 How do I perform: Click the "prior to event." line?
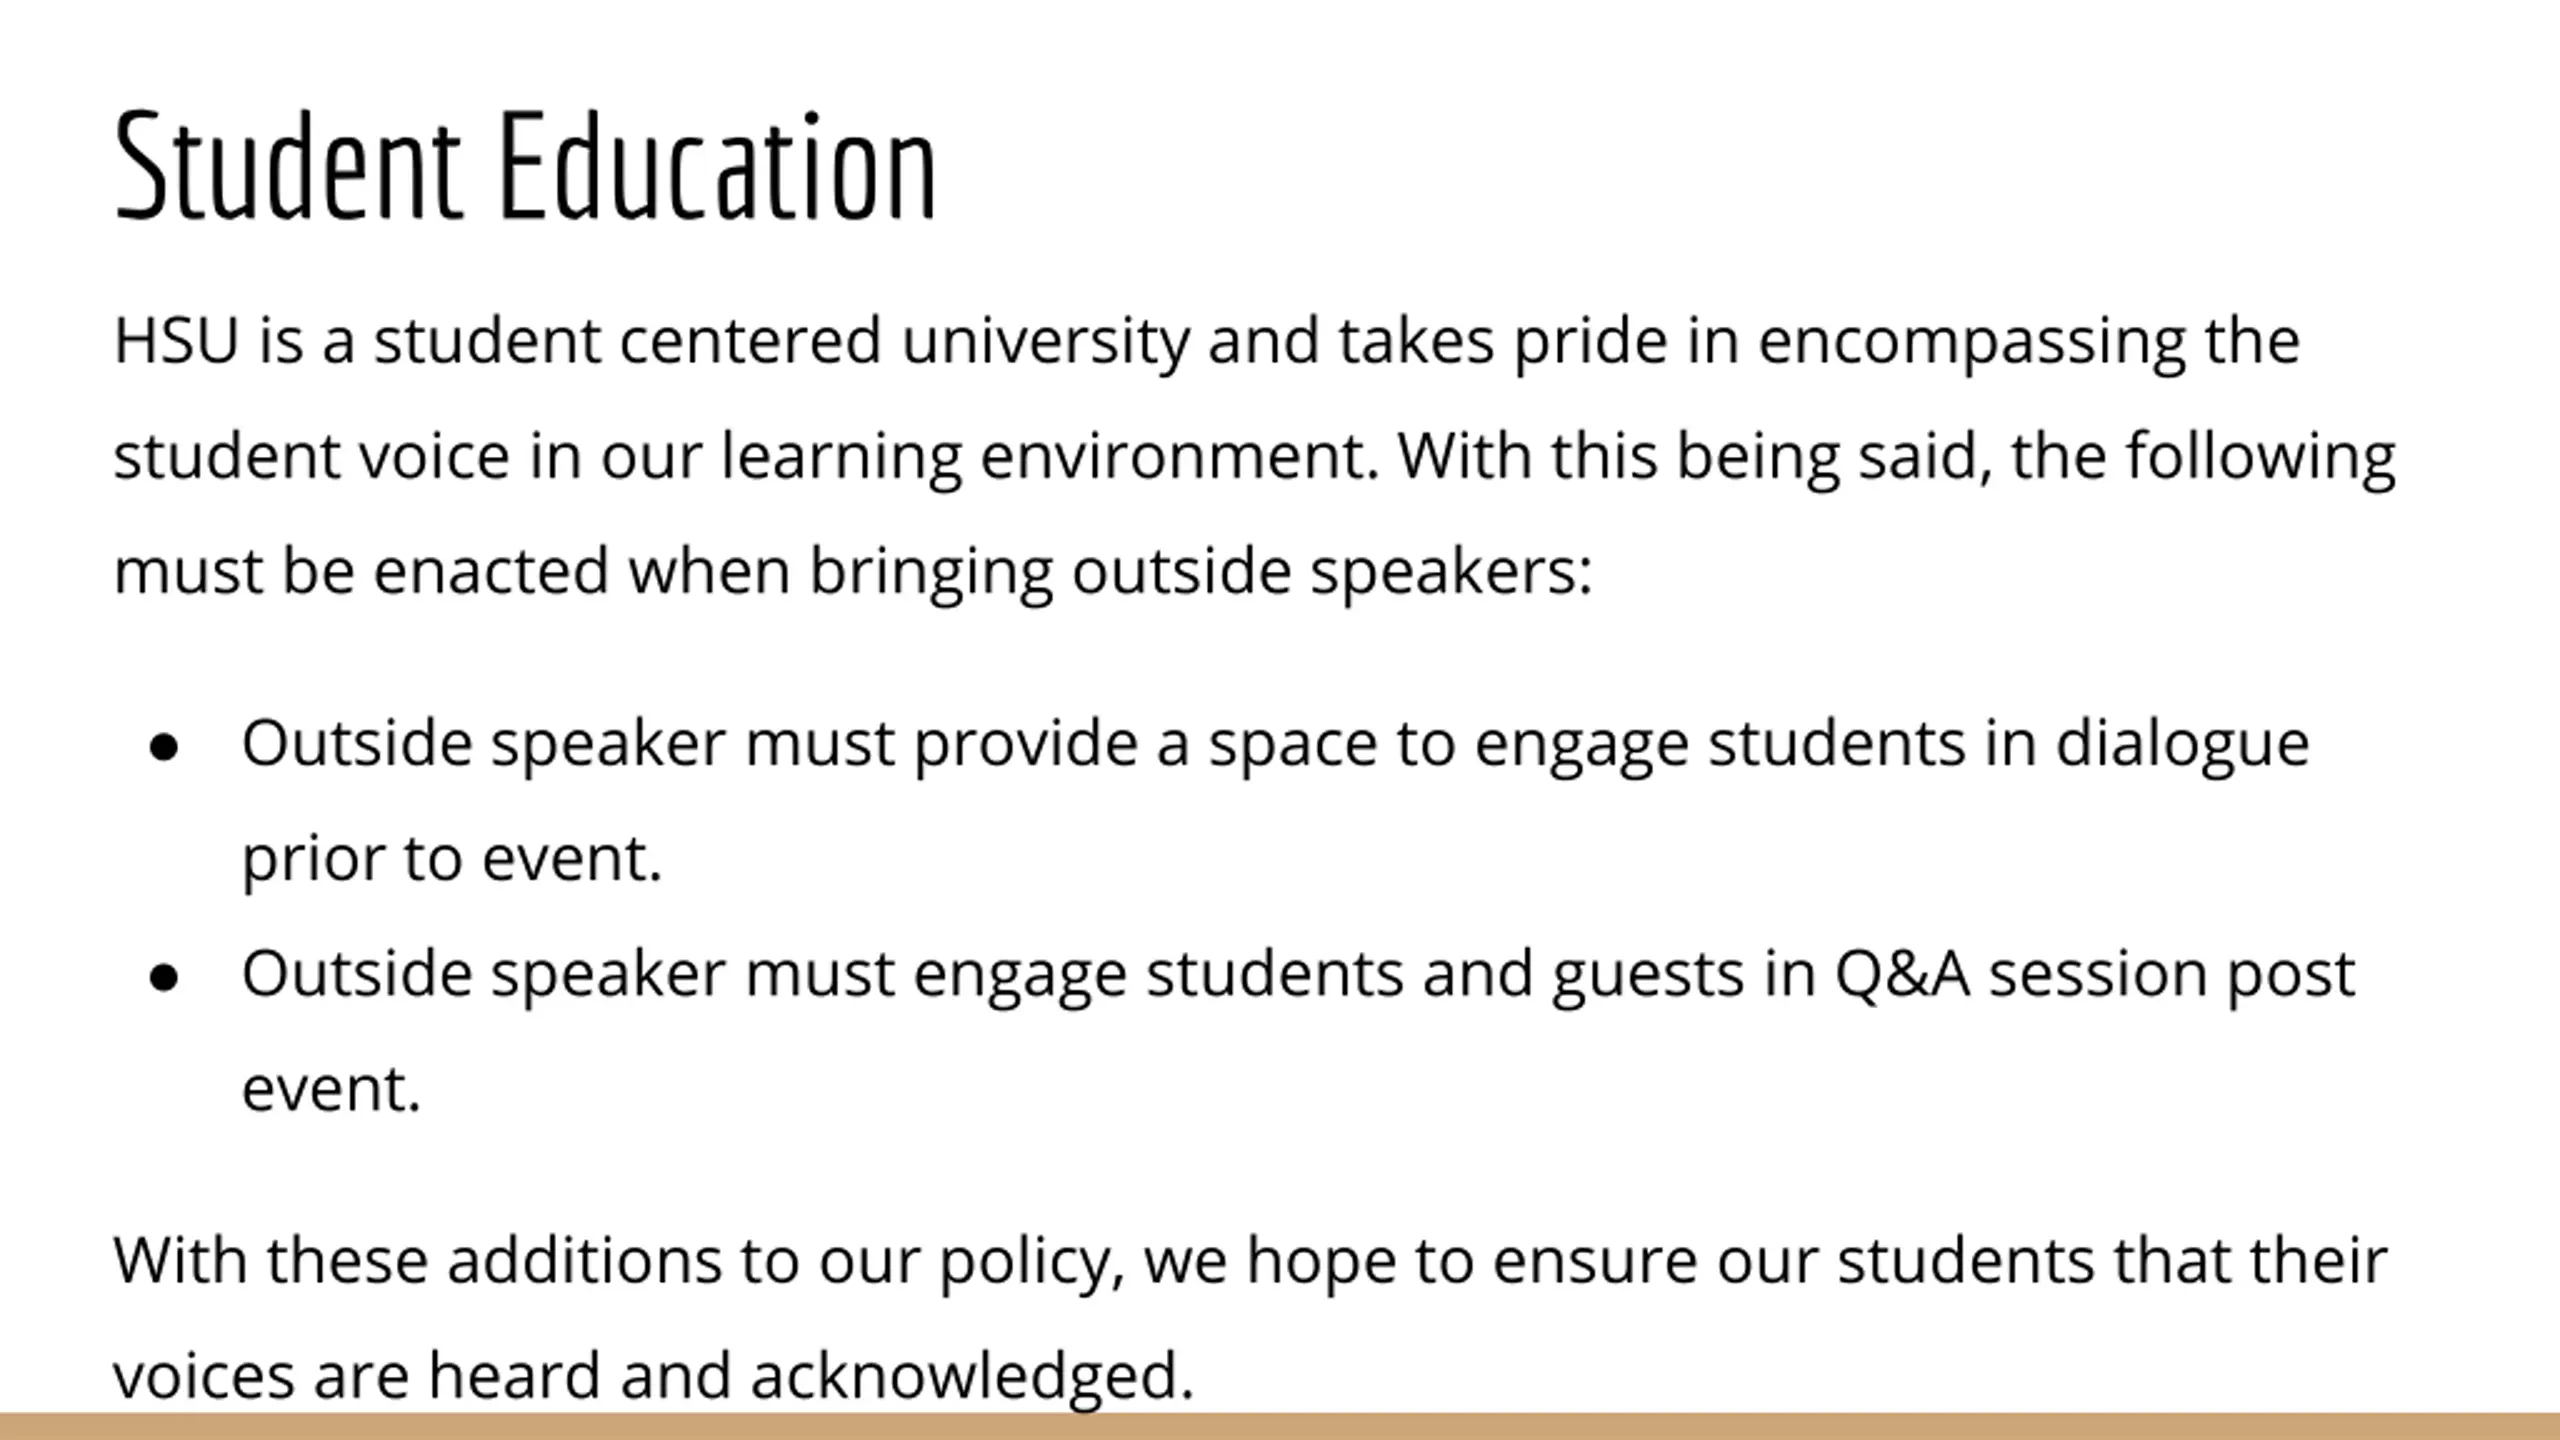[452, 859]
